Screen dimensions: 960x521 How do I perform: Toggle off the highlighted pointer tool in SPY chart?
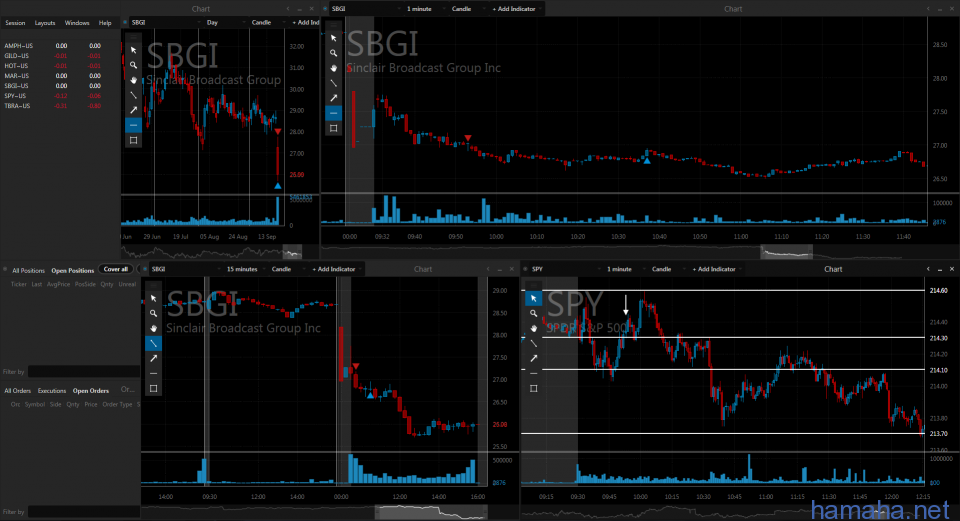534,298
